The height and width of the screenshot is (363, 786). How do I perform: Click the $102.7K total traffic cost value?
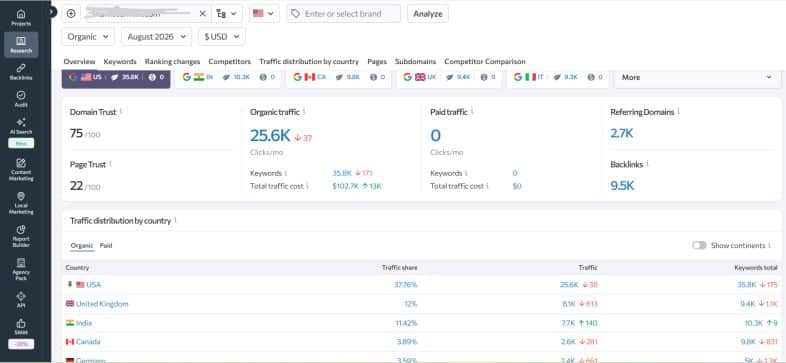(x=345, y=186)
